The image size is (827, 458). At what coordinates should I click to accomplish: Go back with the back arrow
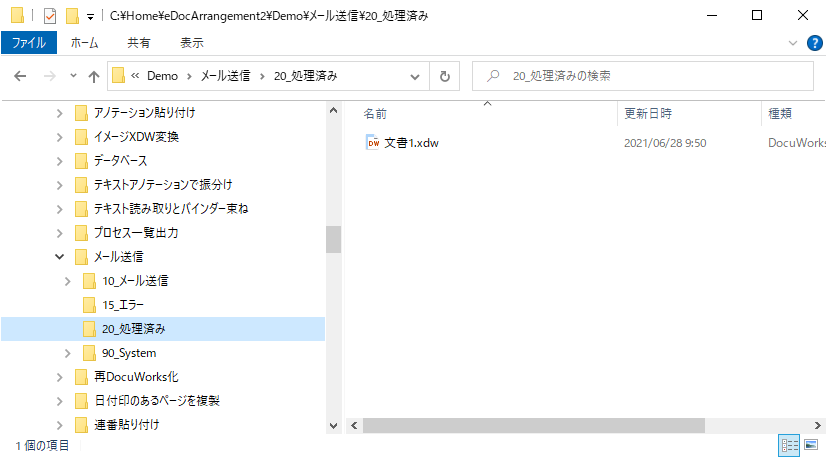pyautogui.click(x=20, y=76)
